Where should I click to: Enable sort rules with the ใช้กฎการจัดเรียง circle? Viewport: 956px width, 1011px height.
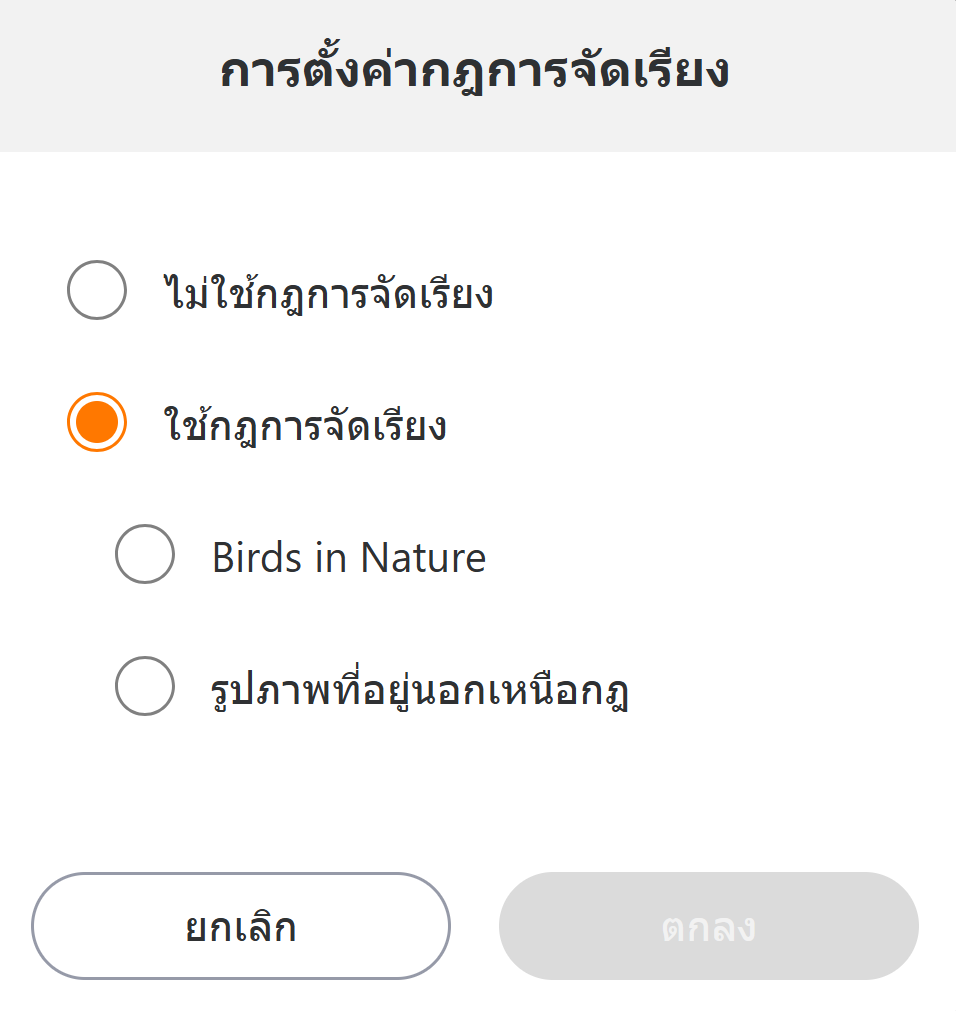tap(97, 422)
